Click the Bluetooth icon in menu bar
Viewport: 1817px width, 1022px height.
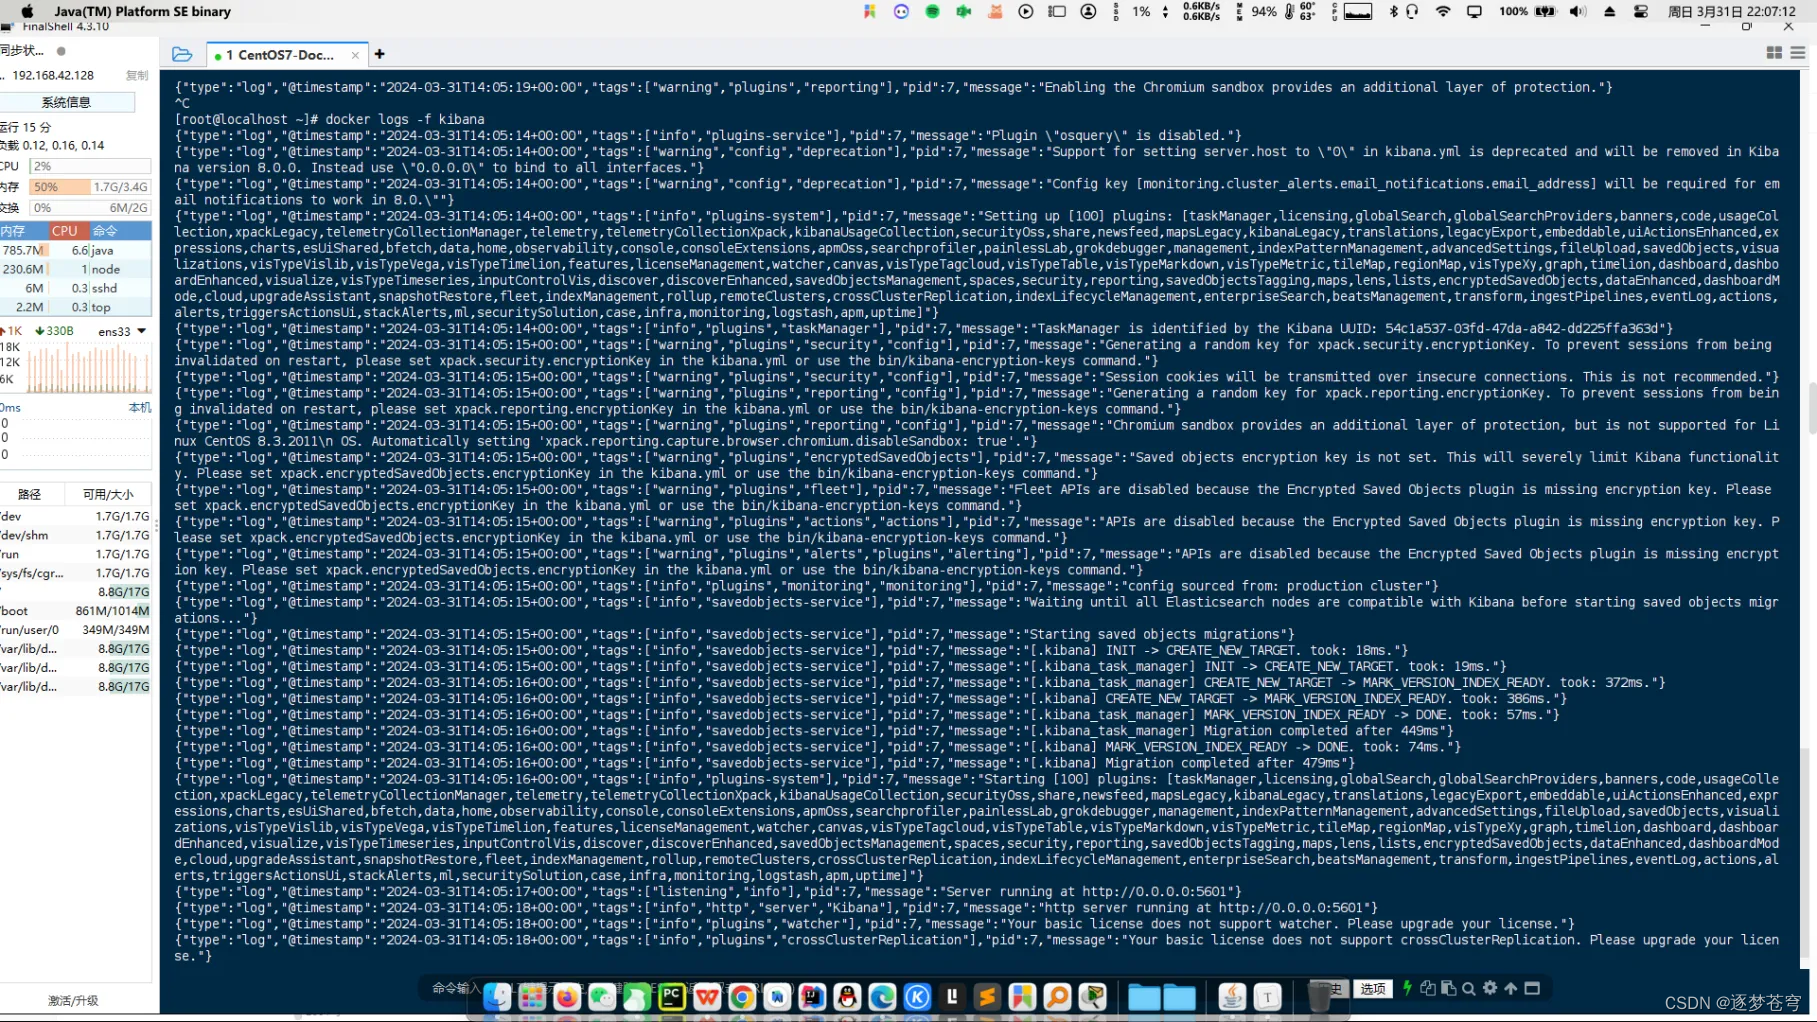coord(1394,11)
